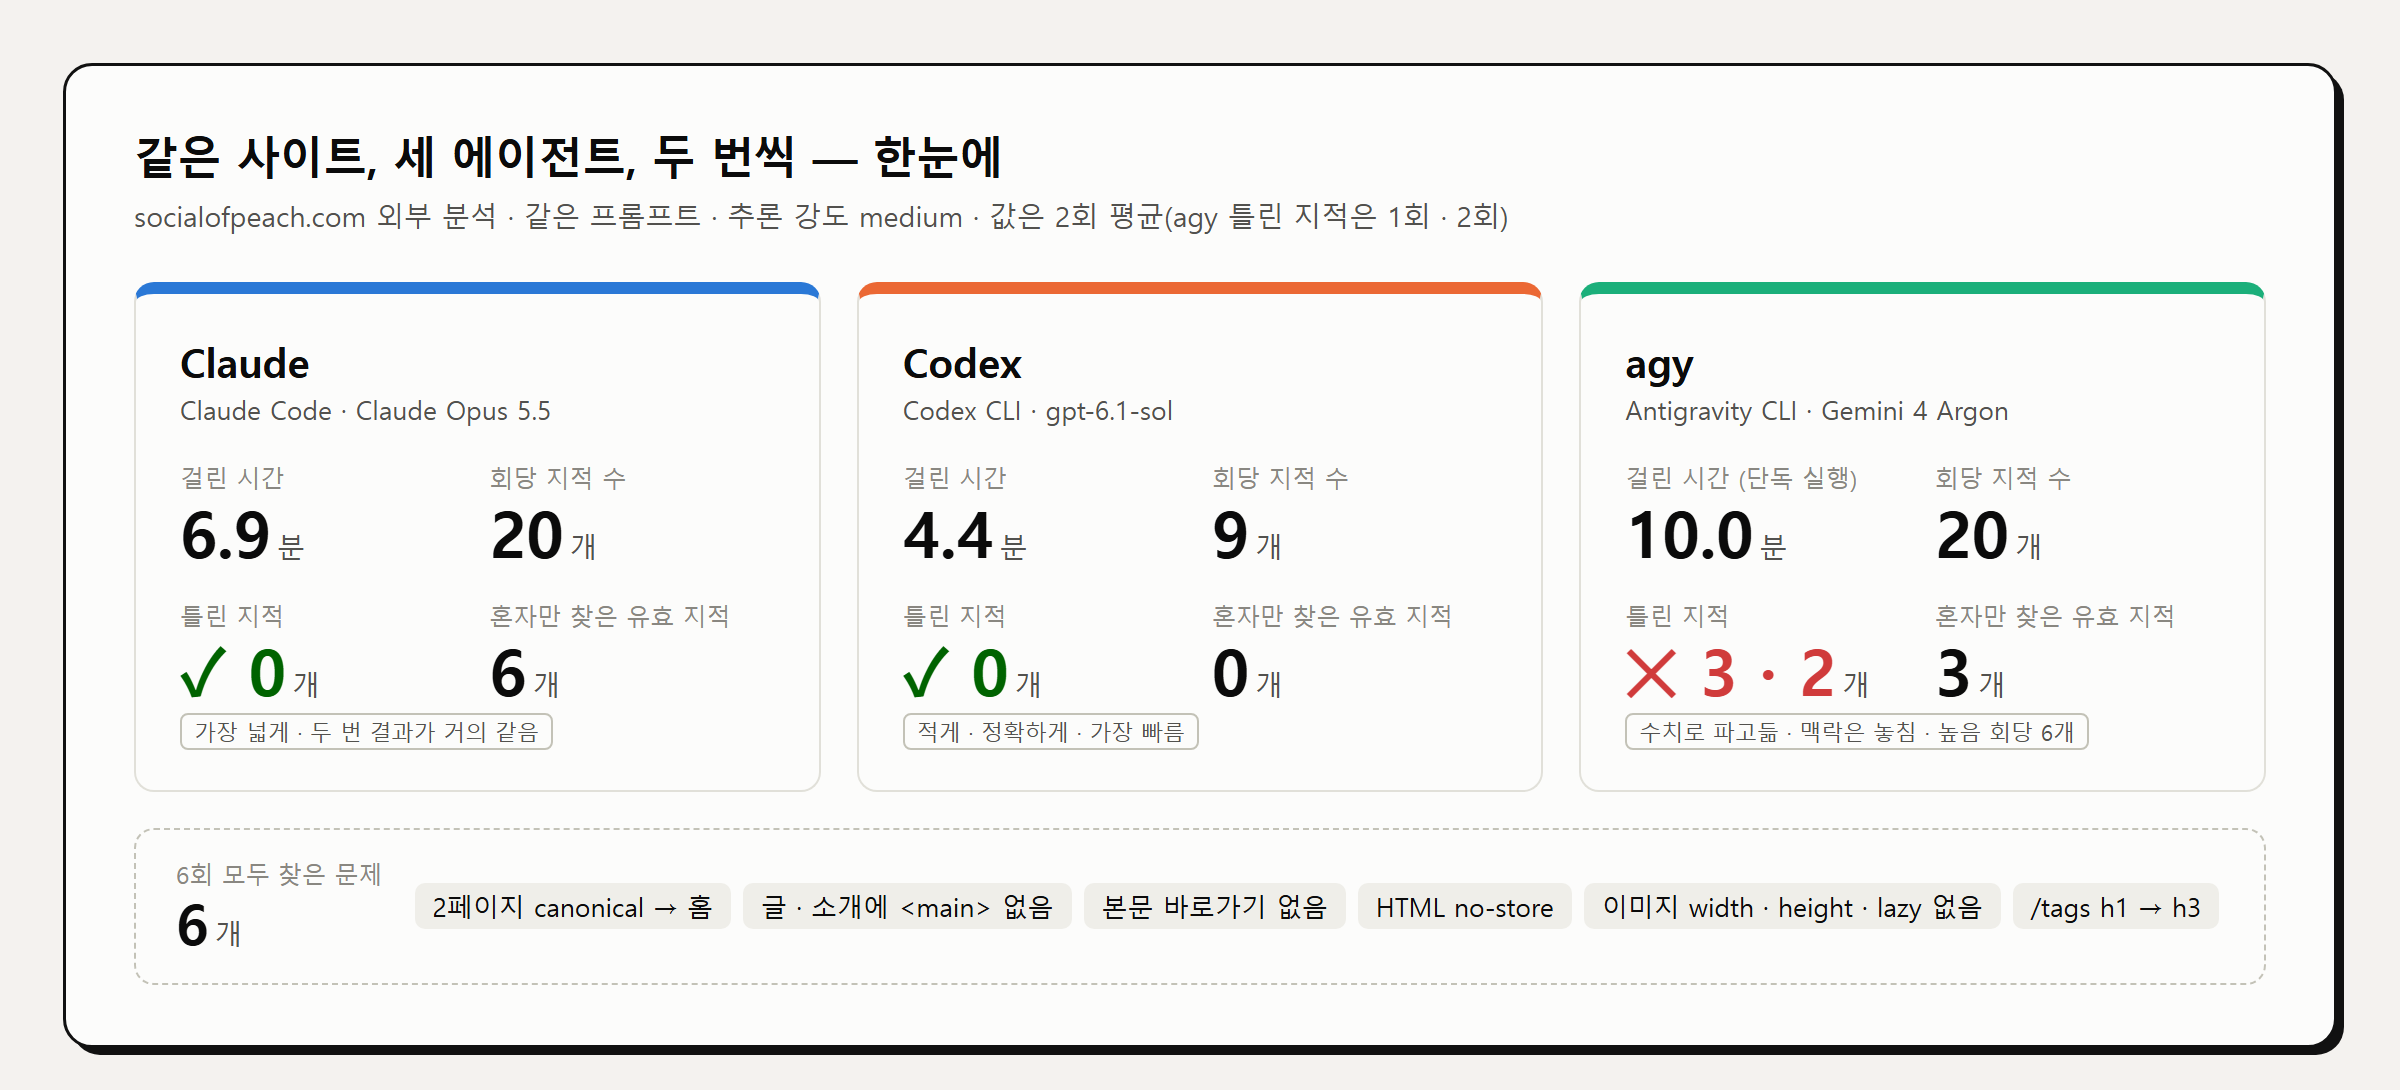Click 'Codex CLI · gpt-6.1-sol' subtitle

1037,411
